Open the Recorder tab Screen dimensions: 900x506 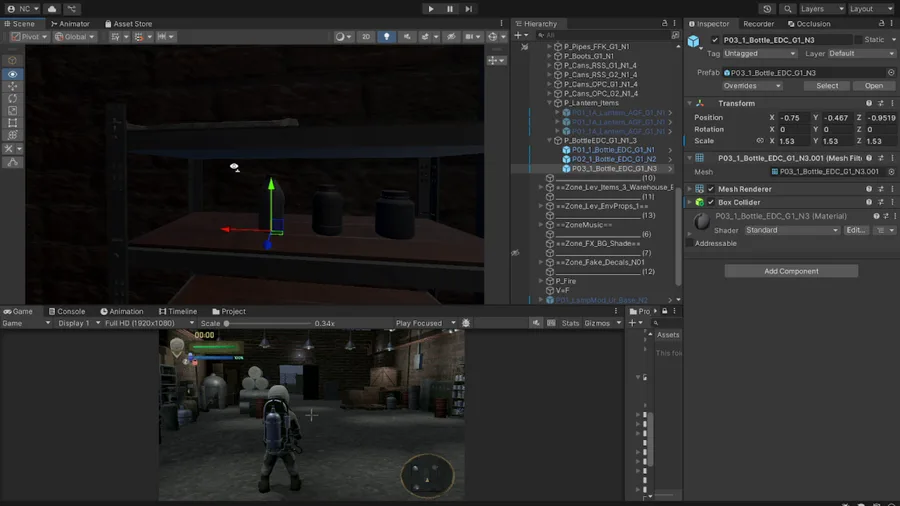(758, 24)
